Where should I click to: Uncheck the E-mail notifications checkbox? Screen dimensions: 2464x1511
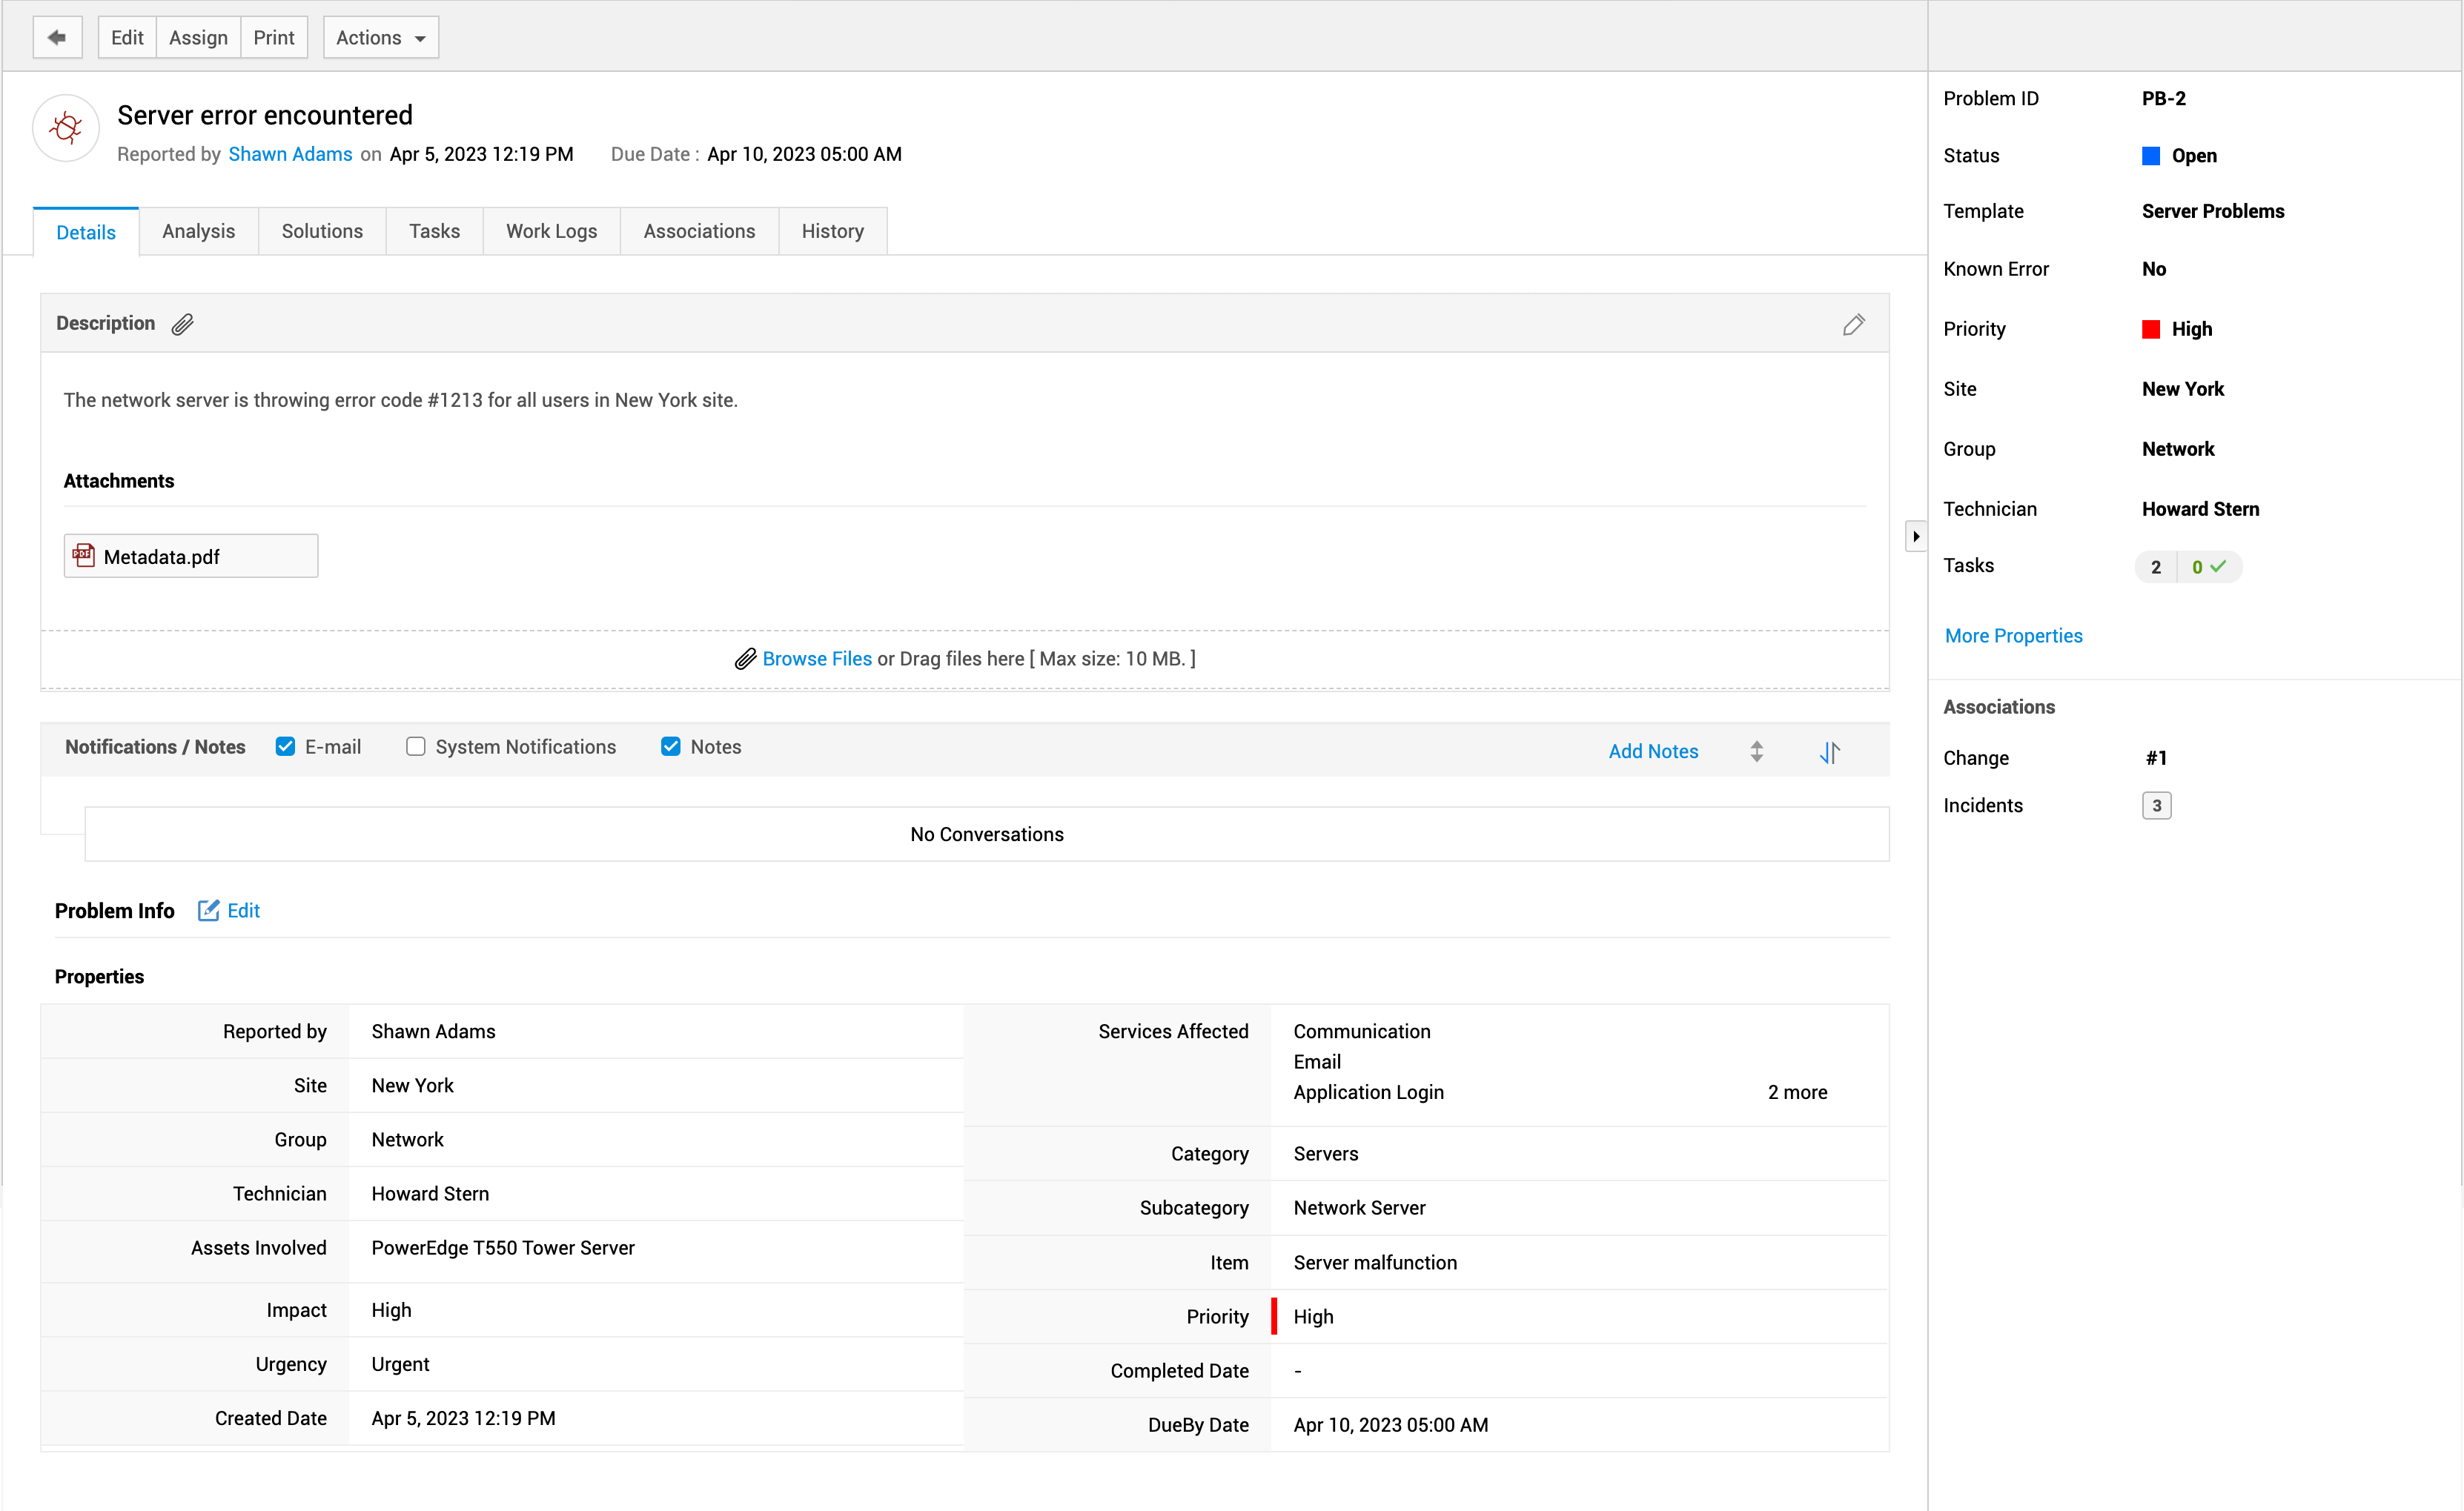pos(285,747)
